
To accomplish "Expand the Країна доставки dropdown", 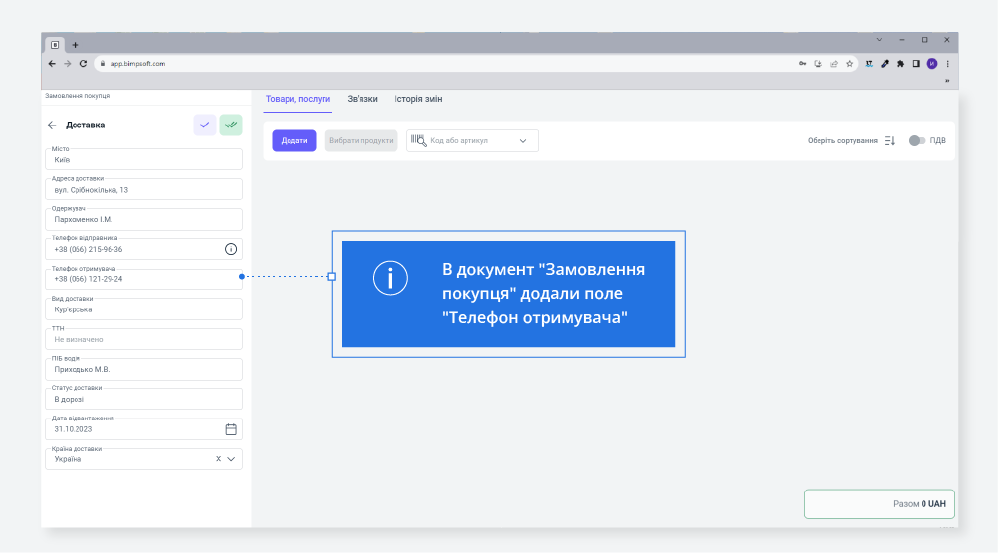I will click(231, 459).
